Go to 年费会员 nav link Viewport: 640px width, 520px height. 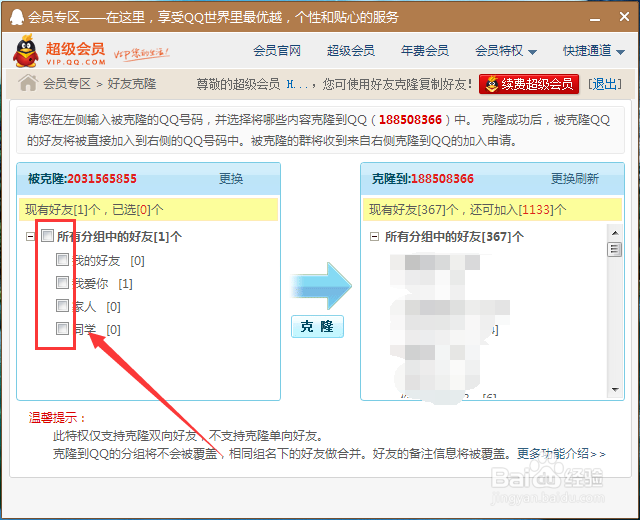pos(424,51)
